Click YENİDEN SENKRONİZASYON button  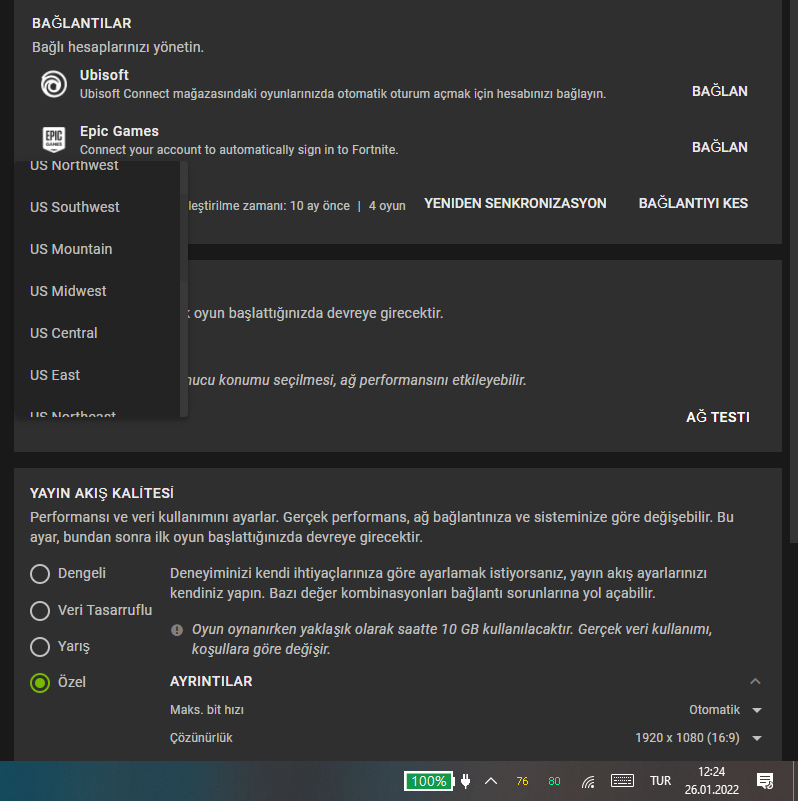coord(515,203)
